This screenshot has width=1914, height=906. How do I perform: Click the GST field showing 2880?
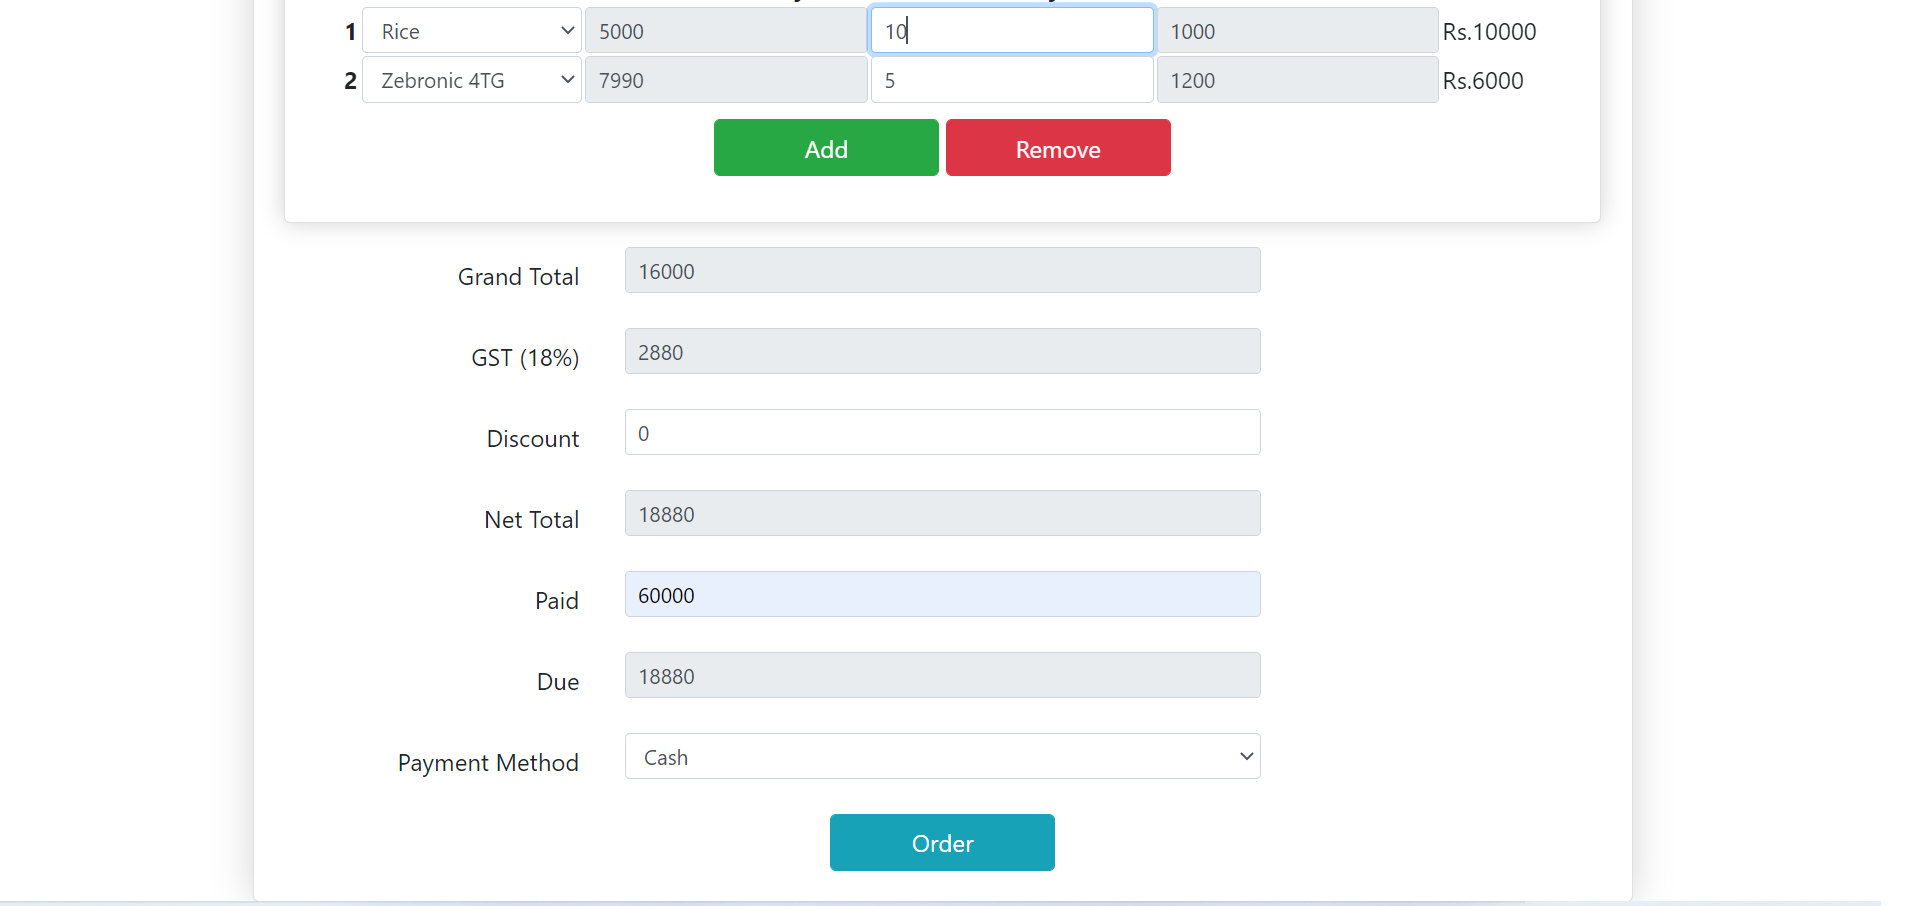point(941,351)
